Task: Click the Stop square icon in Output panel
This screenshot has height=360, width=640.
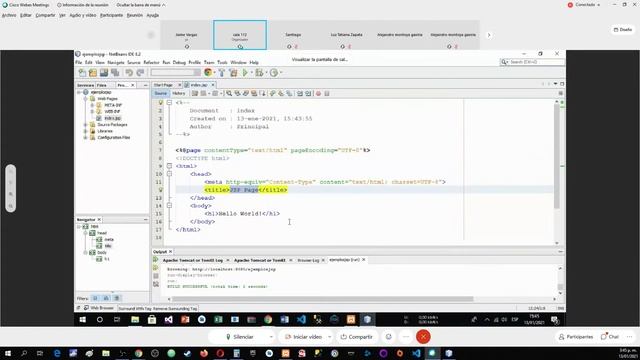Action: (x=156, y=276)
